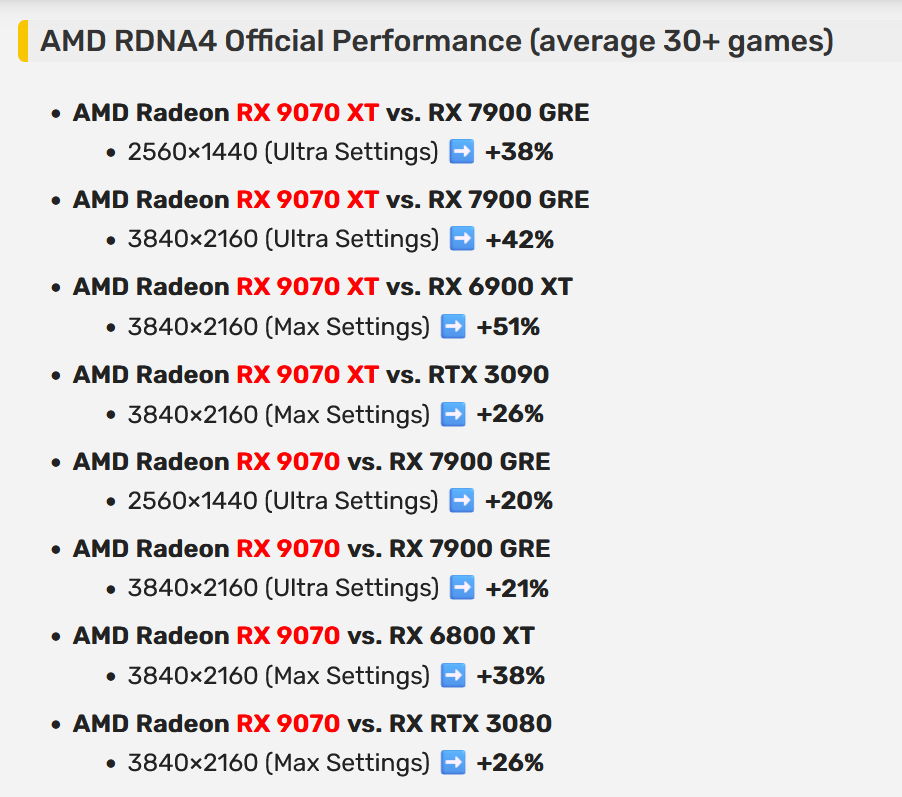902x797 pixels.
Task: Click the arrow icon beside +20%
Action: (x=462, y=500)
